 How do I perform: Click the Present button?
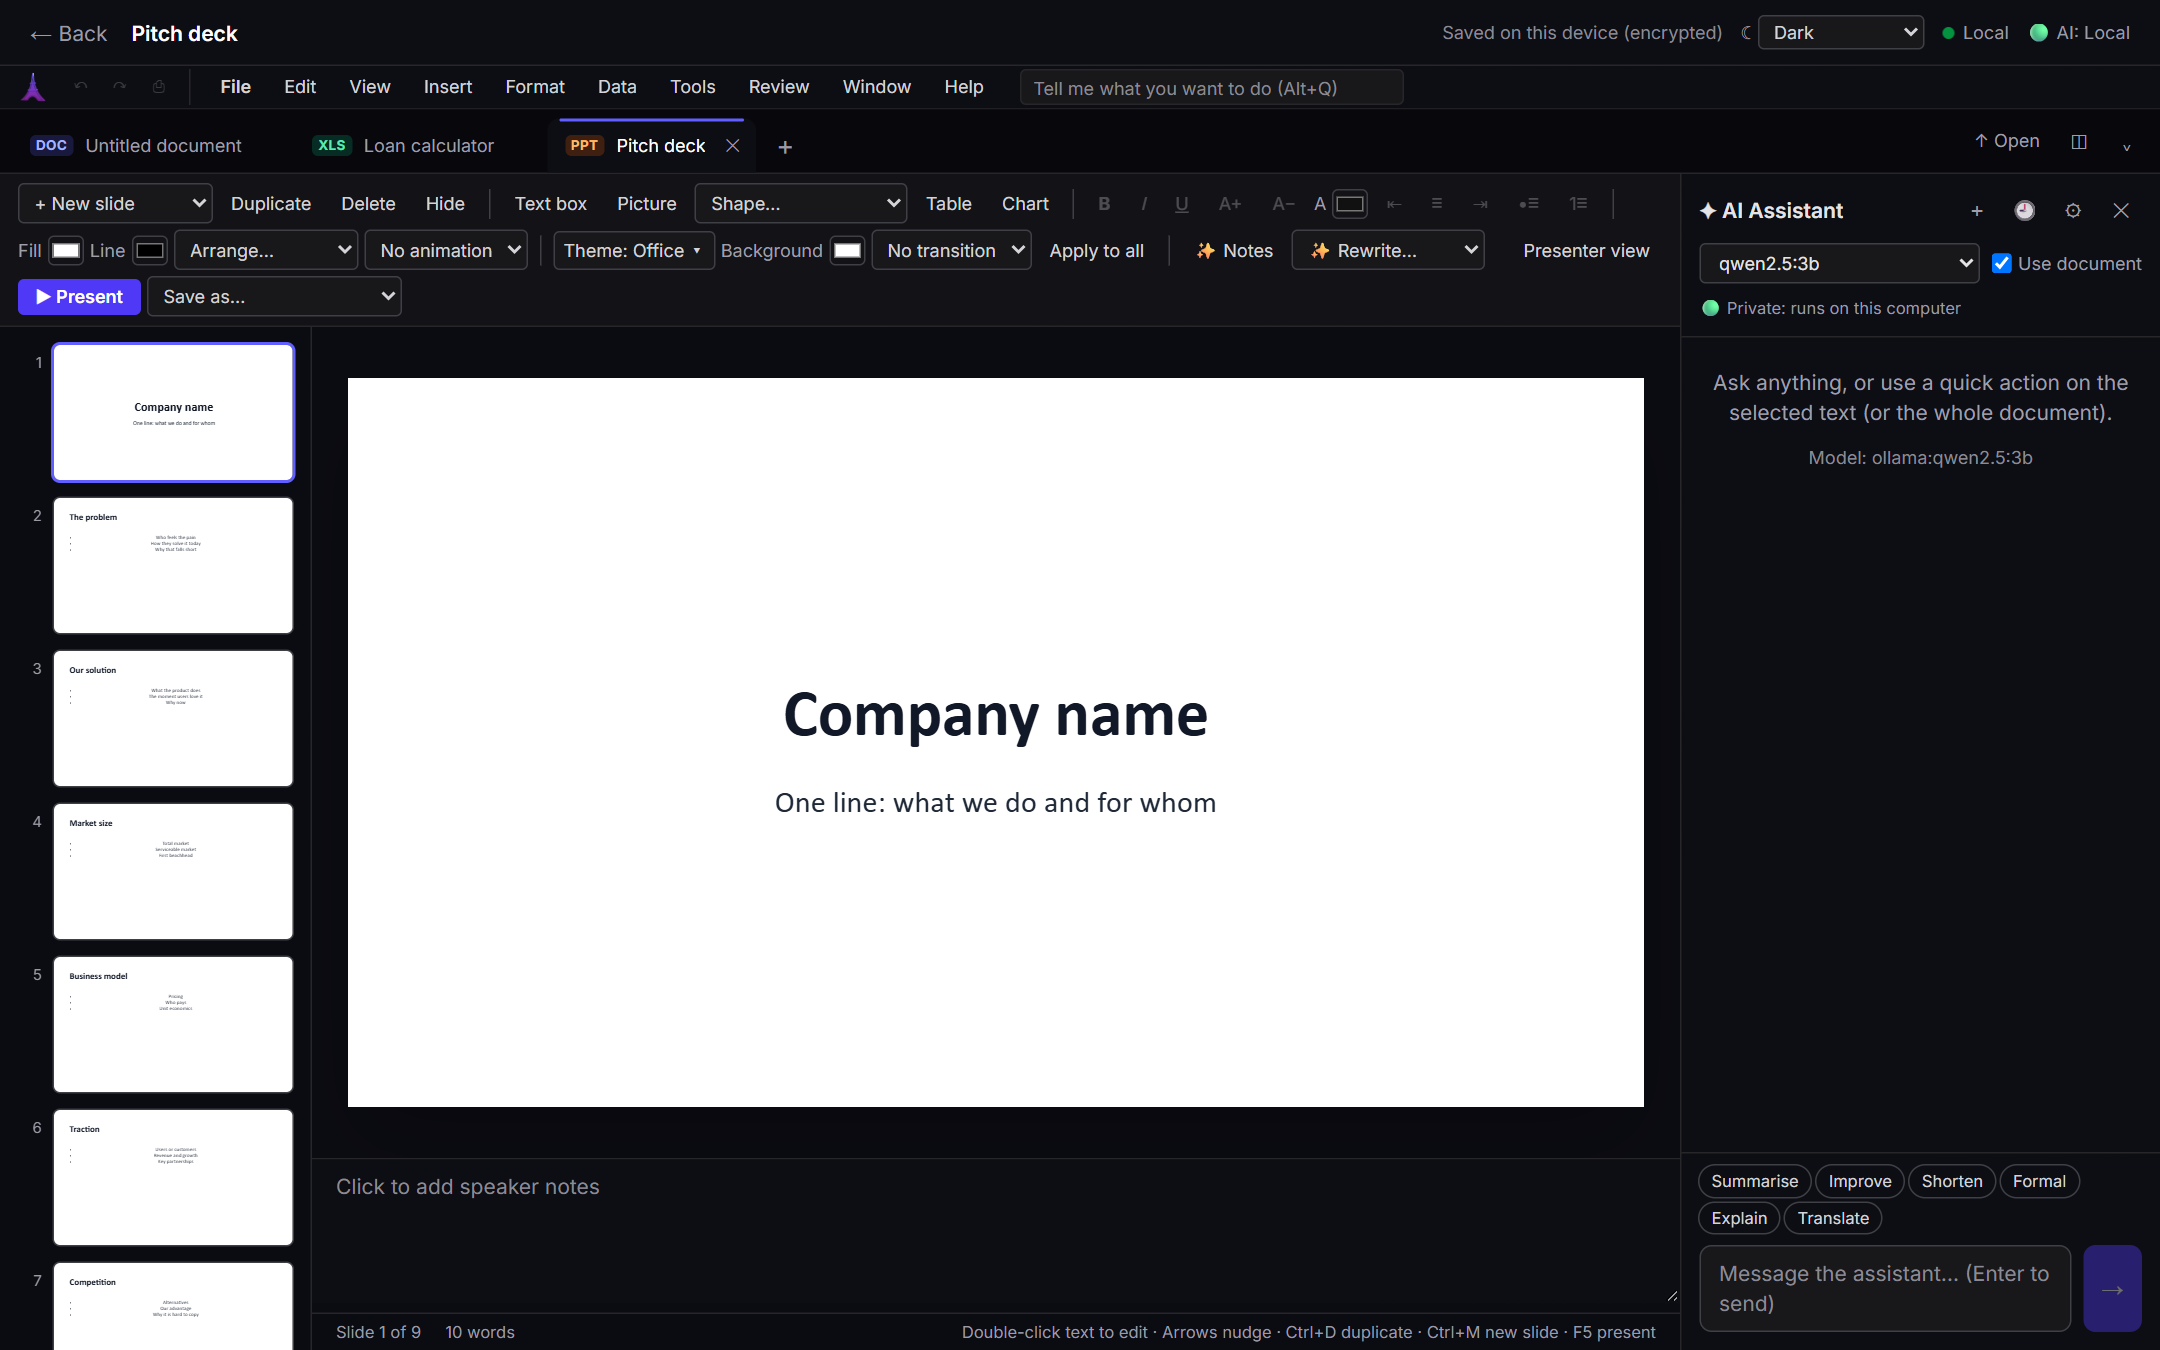[79, 297]
